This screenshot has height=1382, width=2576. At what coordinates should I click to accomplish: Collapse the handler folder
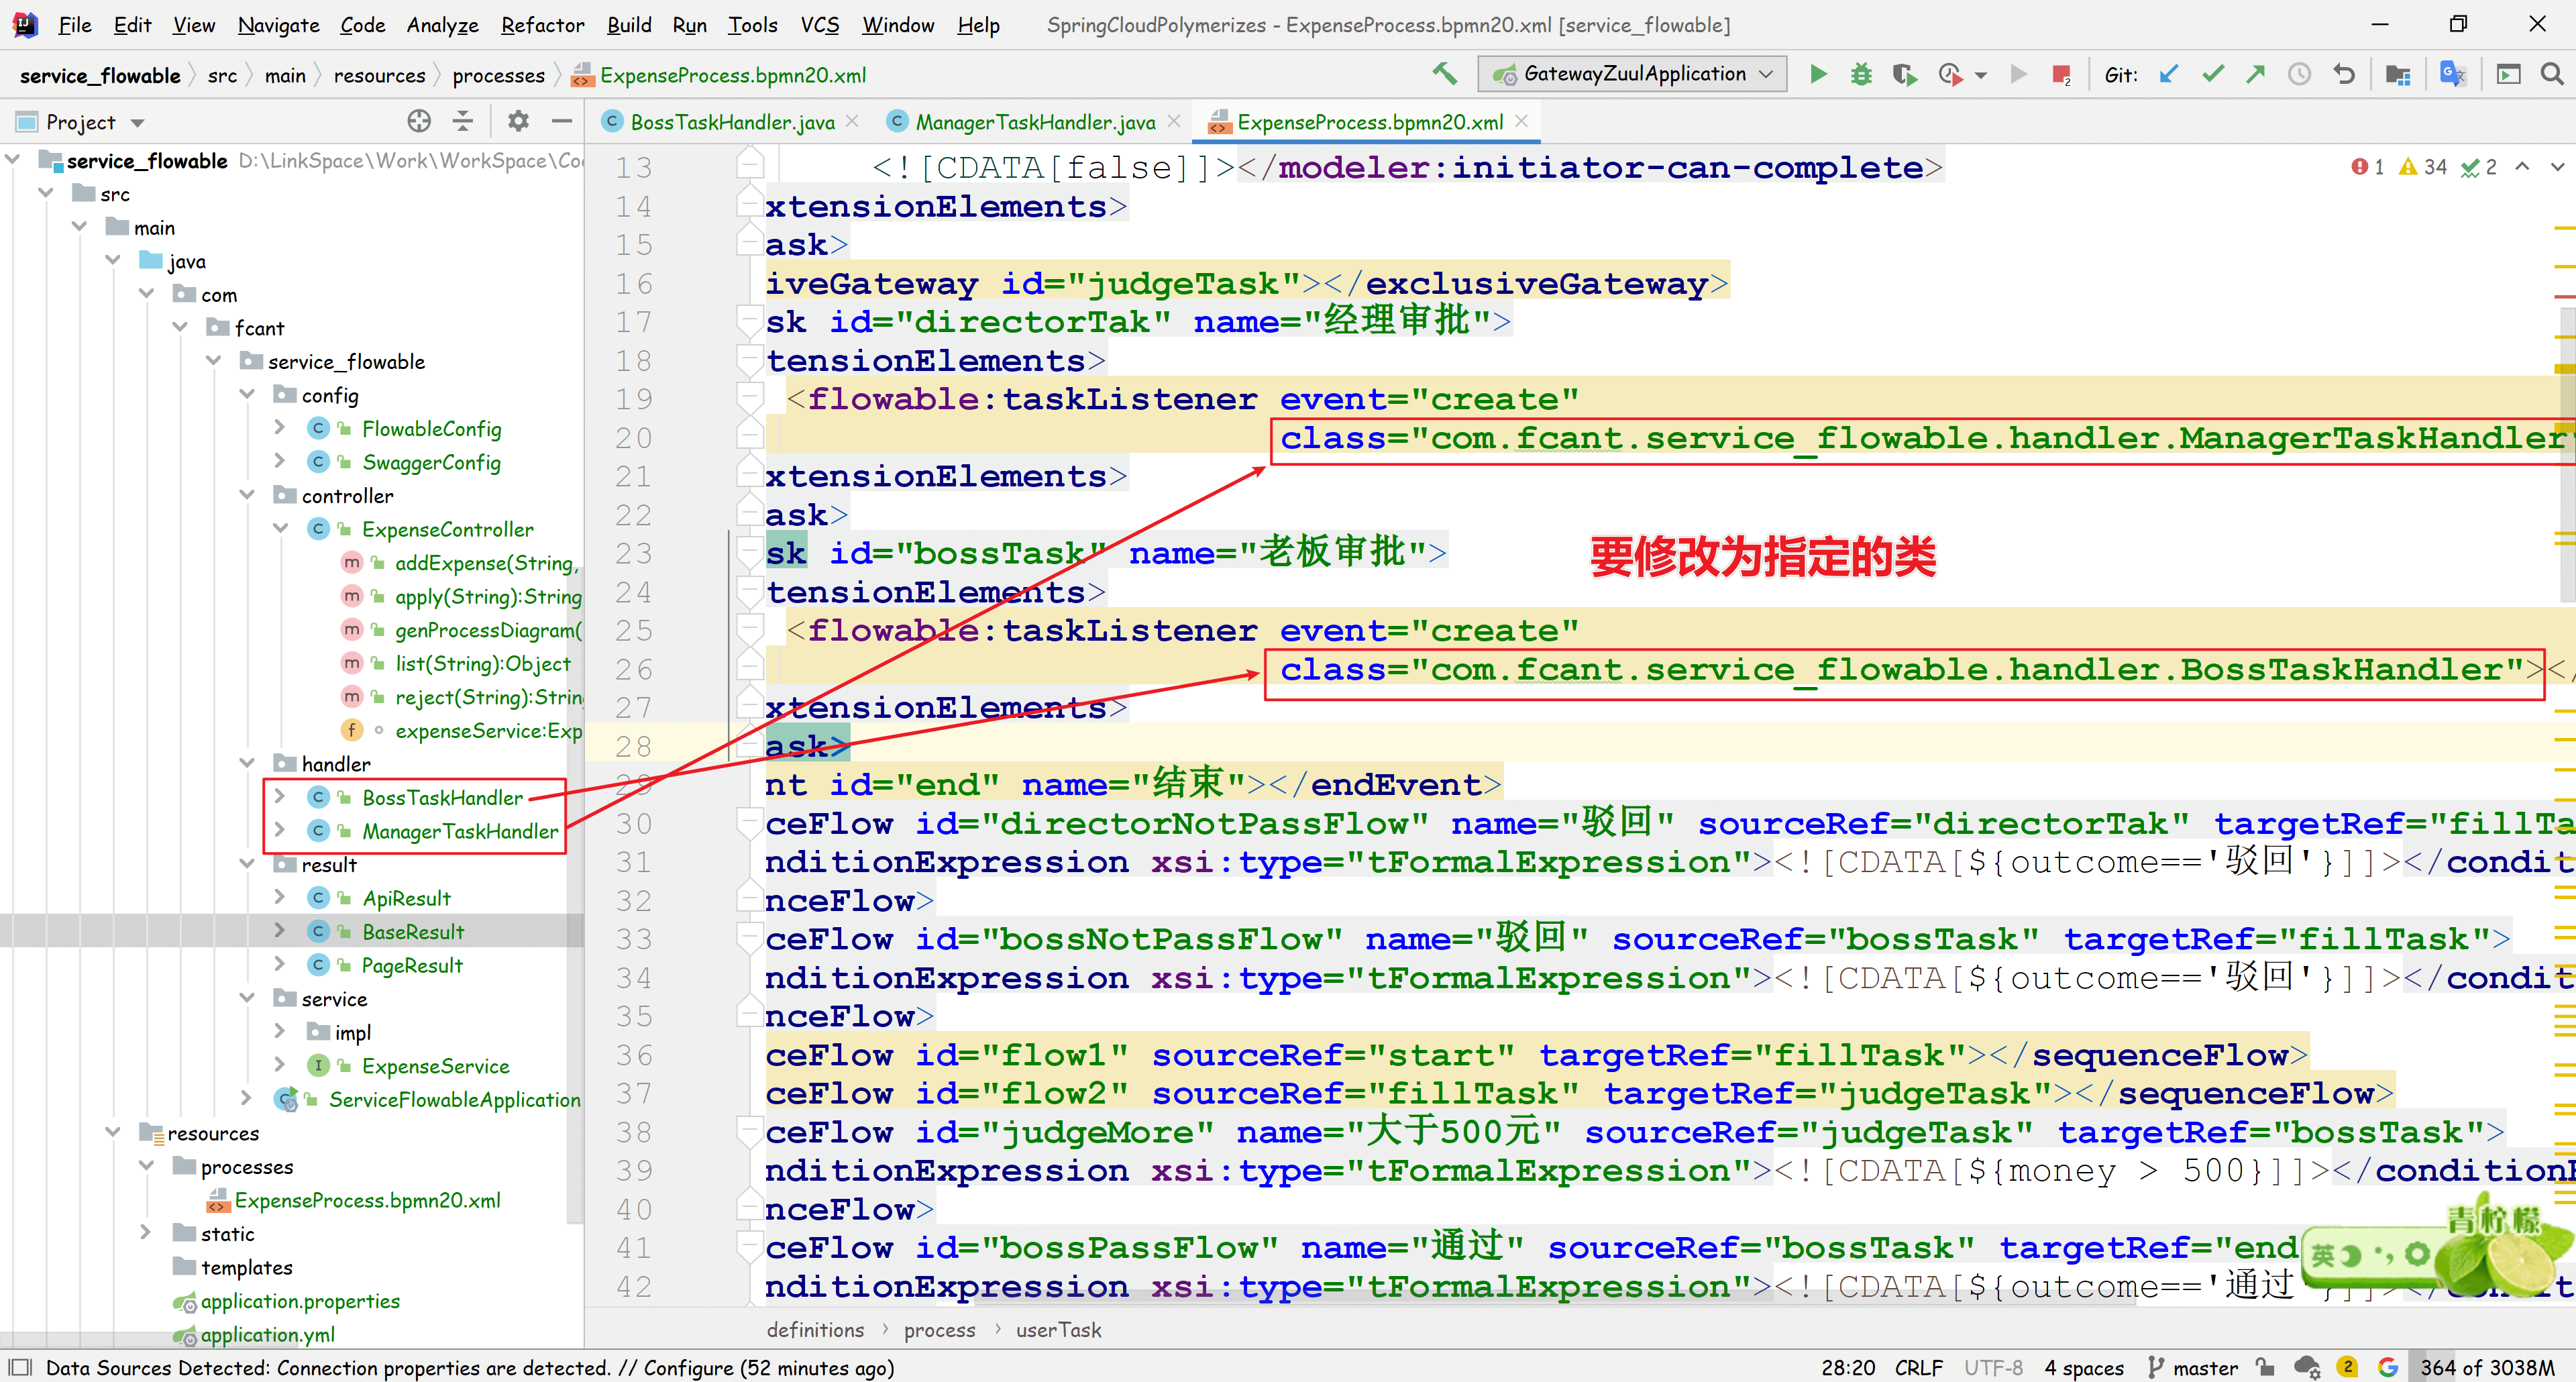pos(247,764)
